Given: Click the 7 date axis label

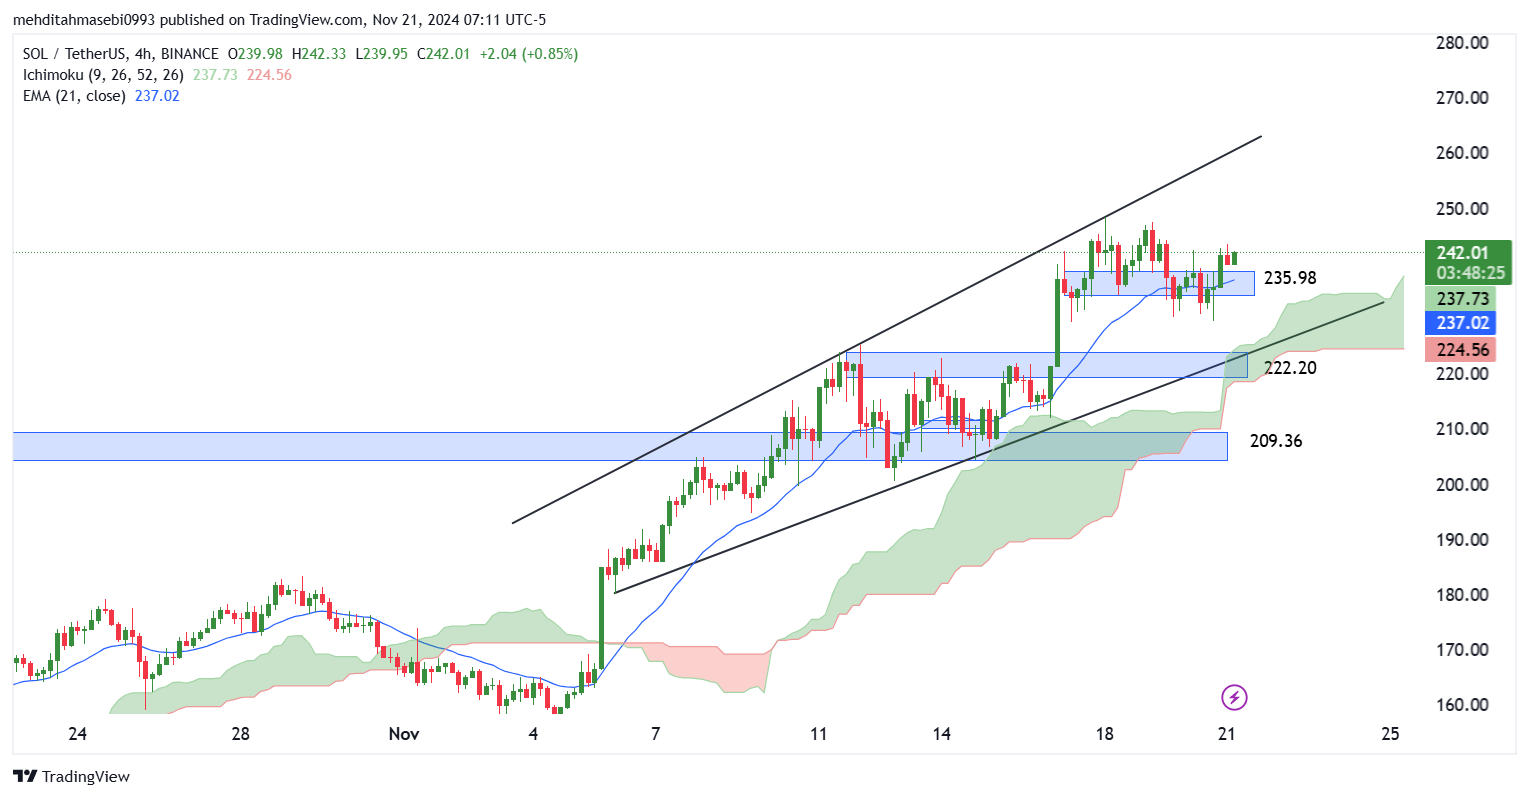Looking at the screenshot, I should pyautogui.click(x=656, y=734).
